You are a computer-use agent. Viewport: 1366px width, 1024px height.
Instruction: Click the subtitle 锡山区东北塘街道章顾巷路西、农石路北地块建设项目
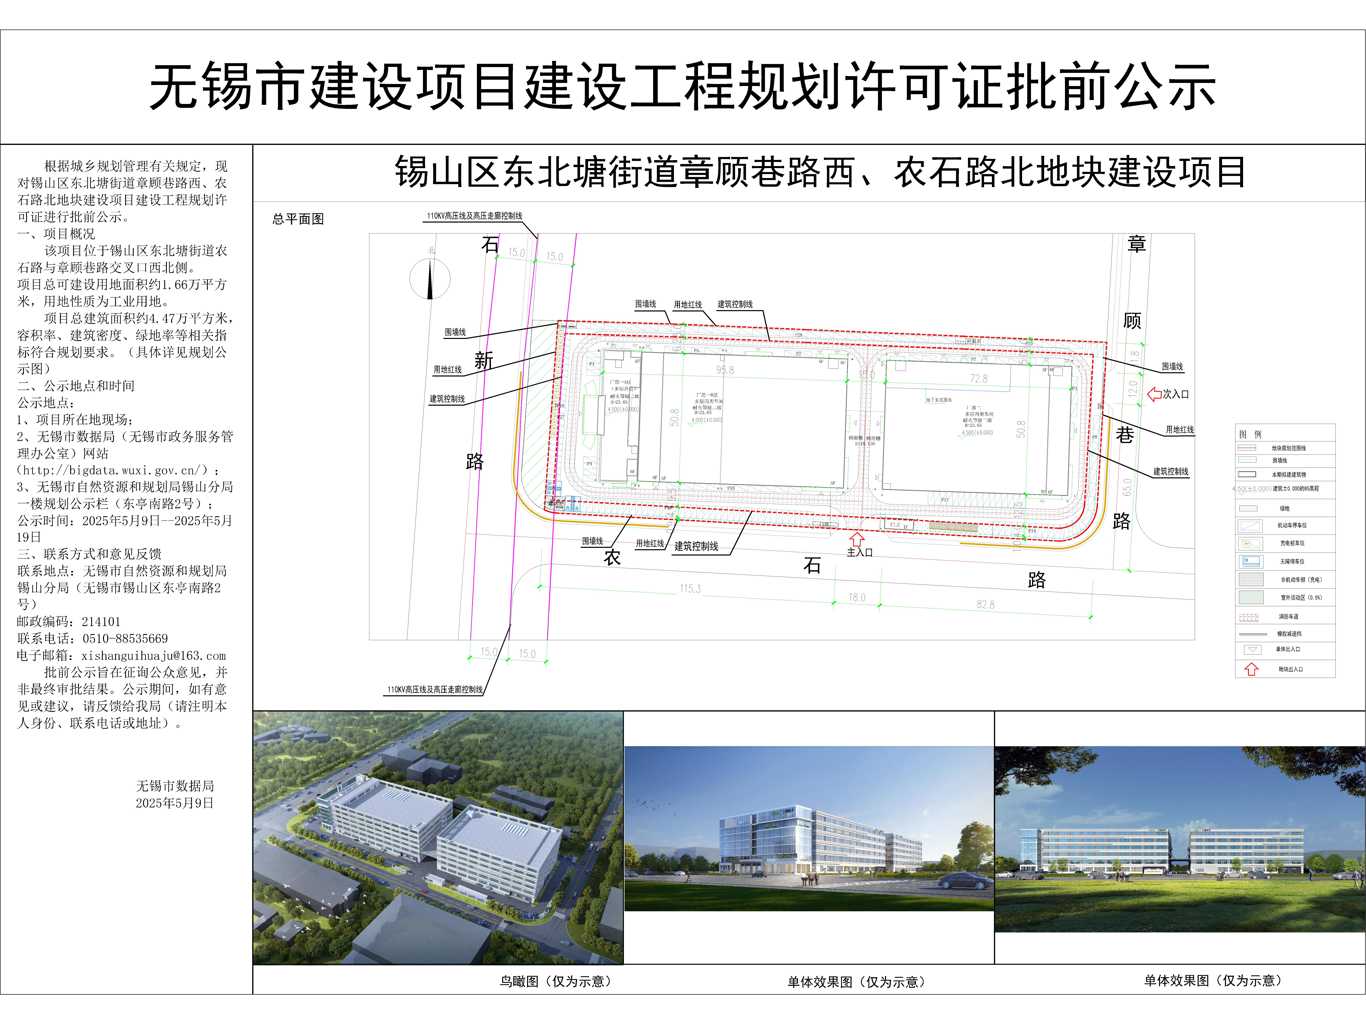pos(820,172)
